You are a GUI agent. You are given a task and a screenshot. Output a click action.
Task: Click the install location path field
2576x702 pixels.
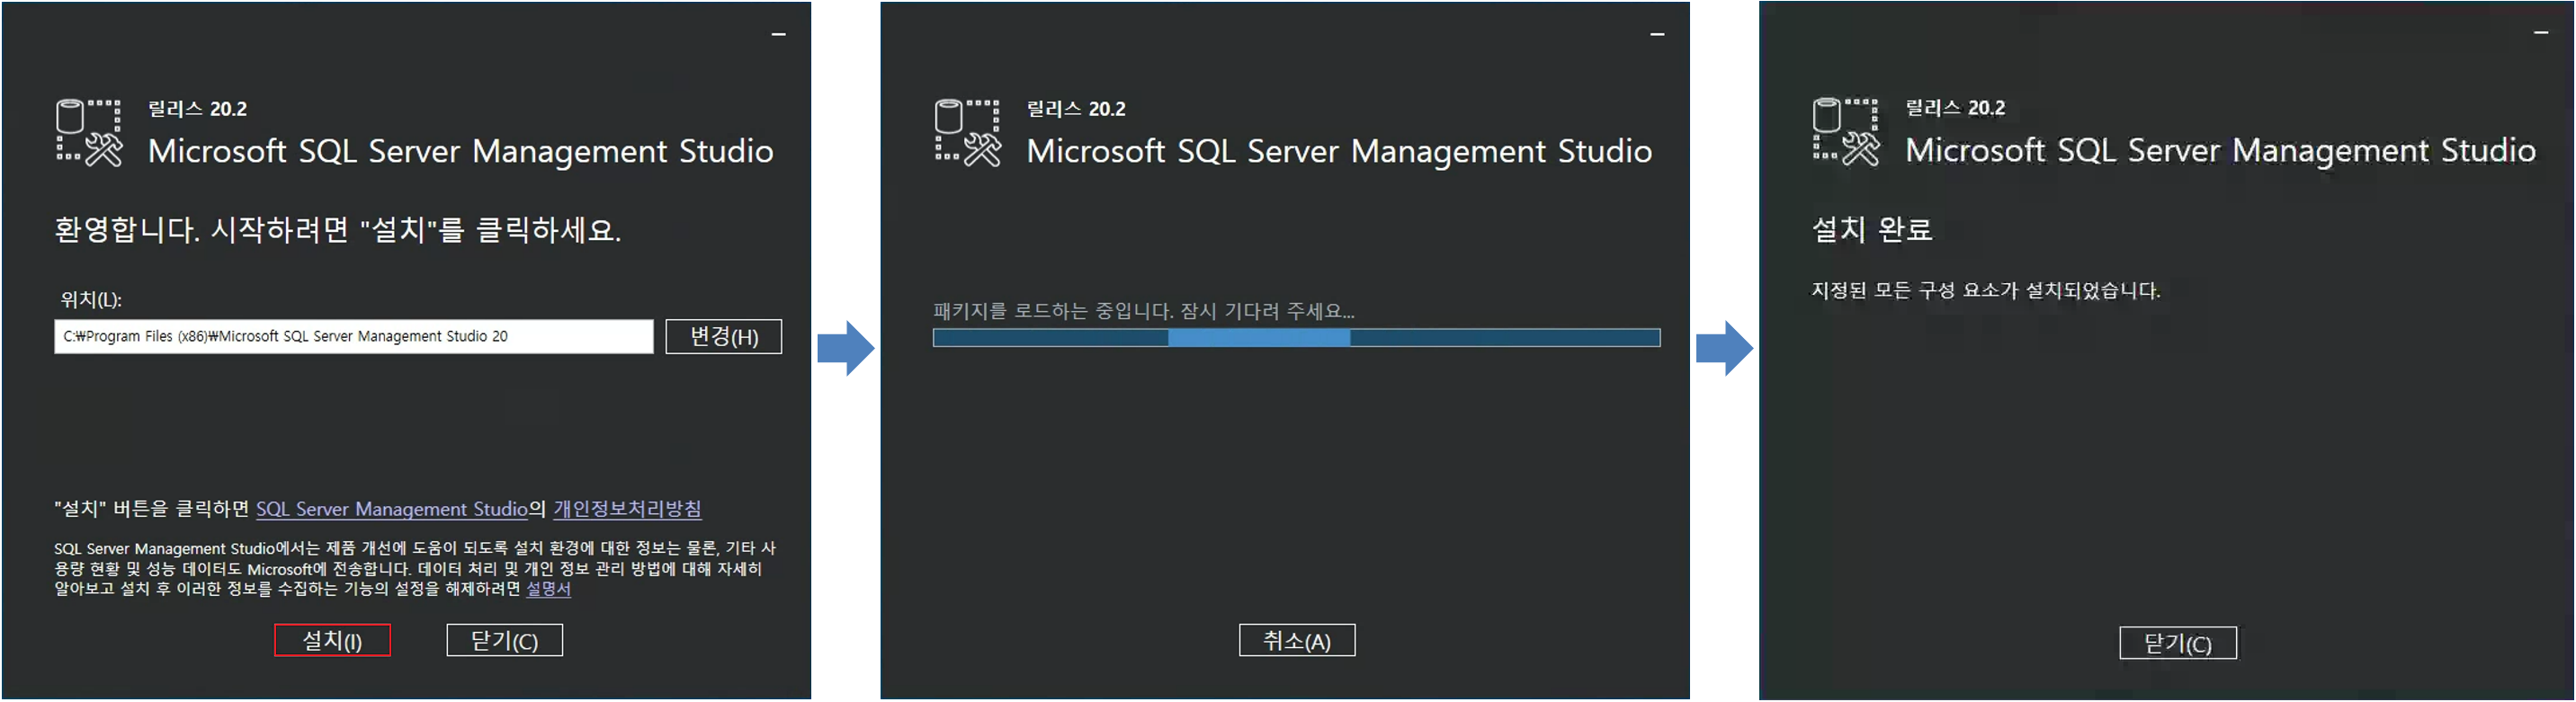[353, 336]
